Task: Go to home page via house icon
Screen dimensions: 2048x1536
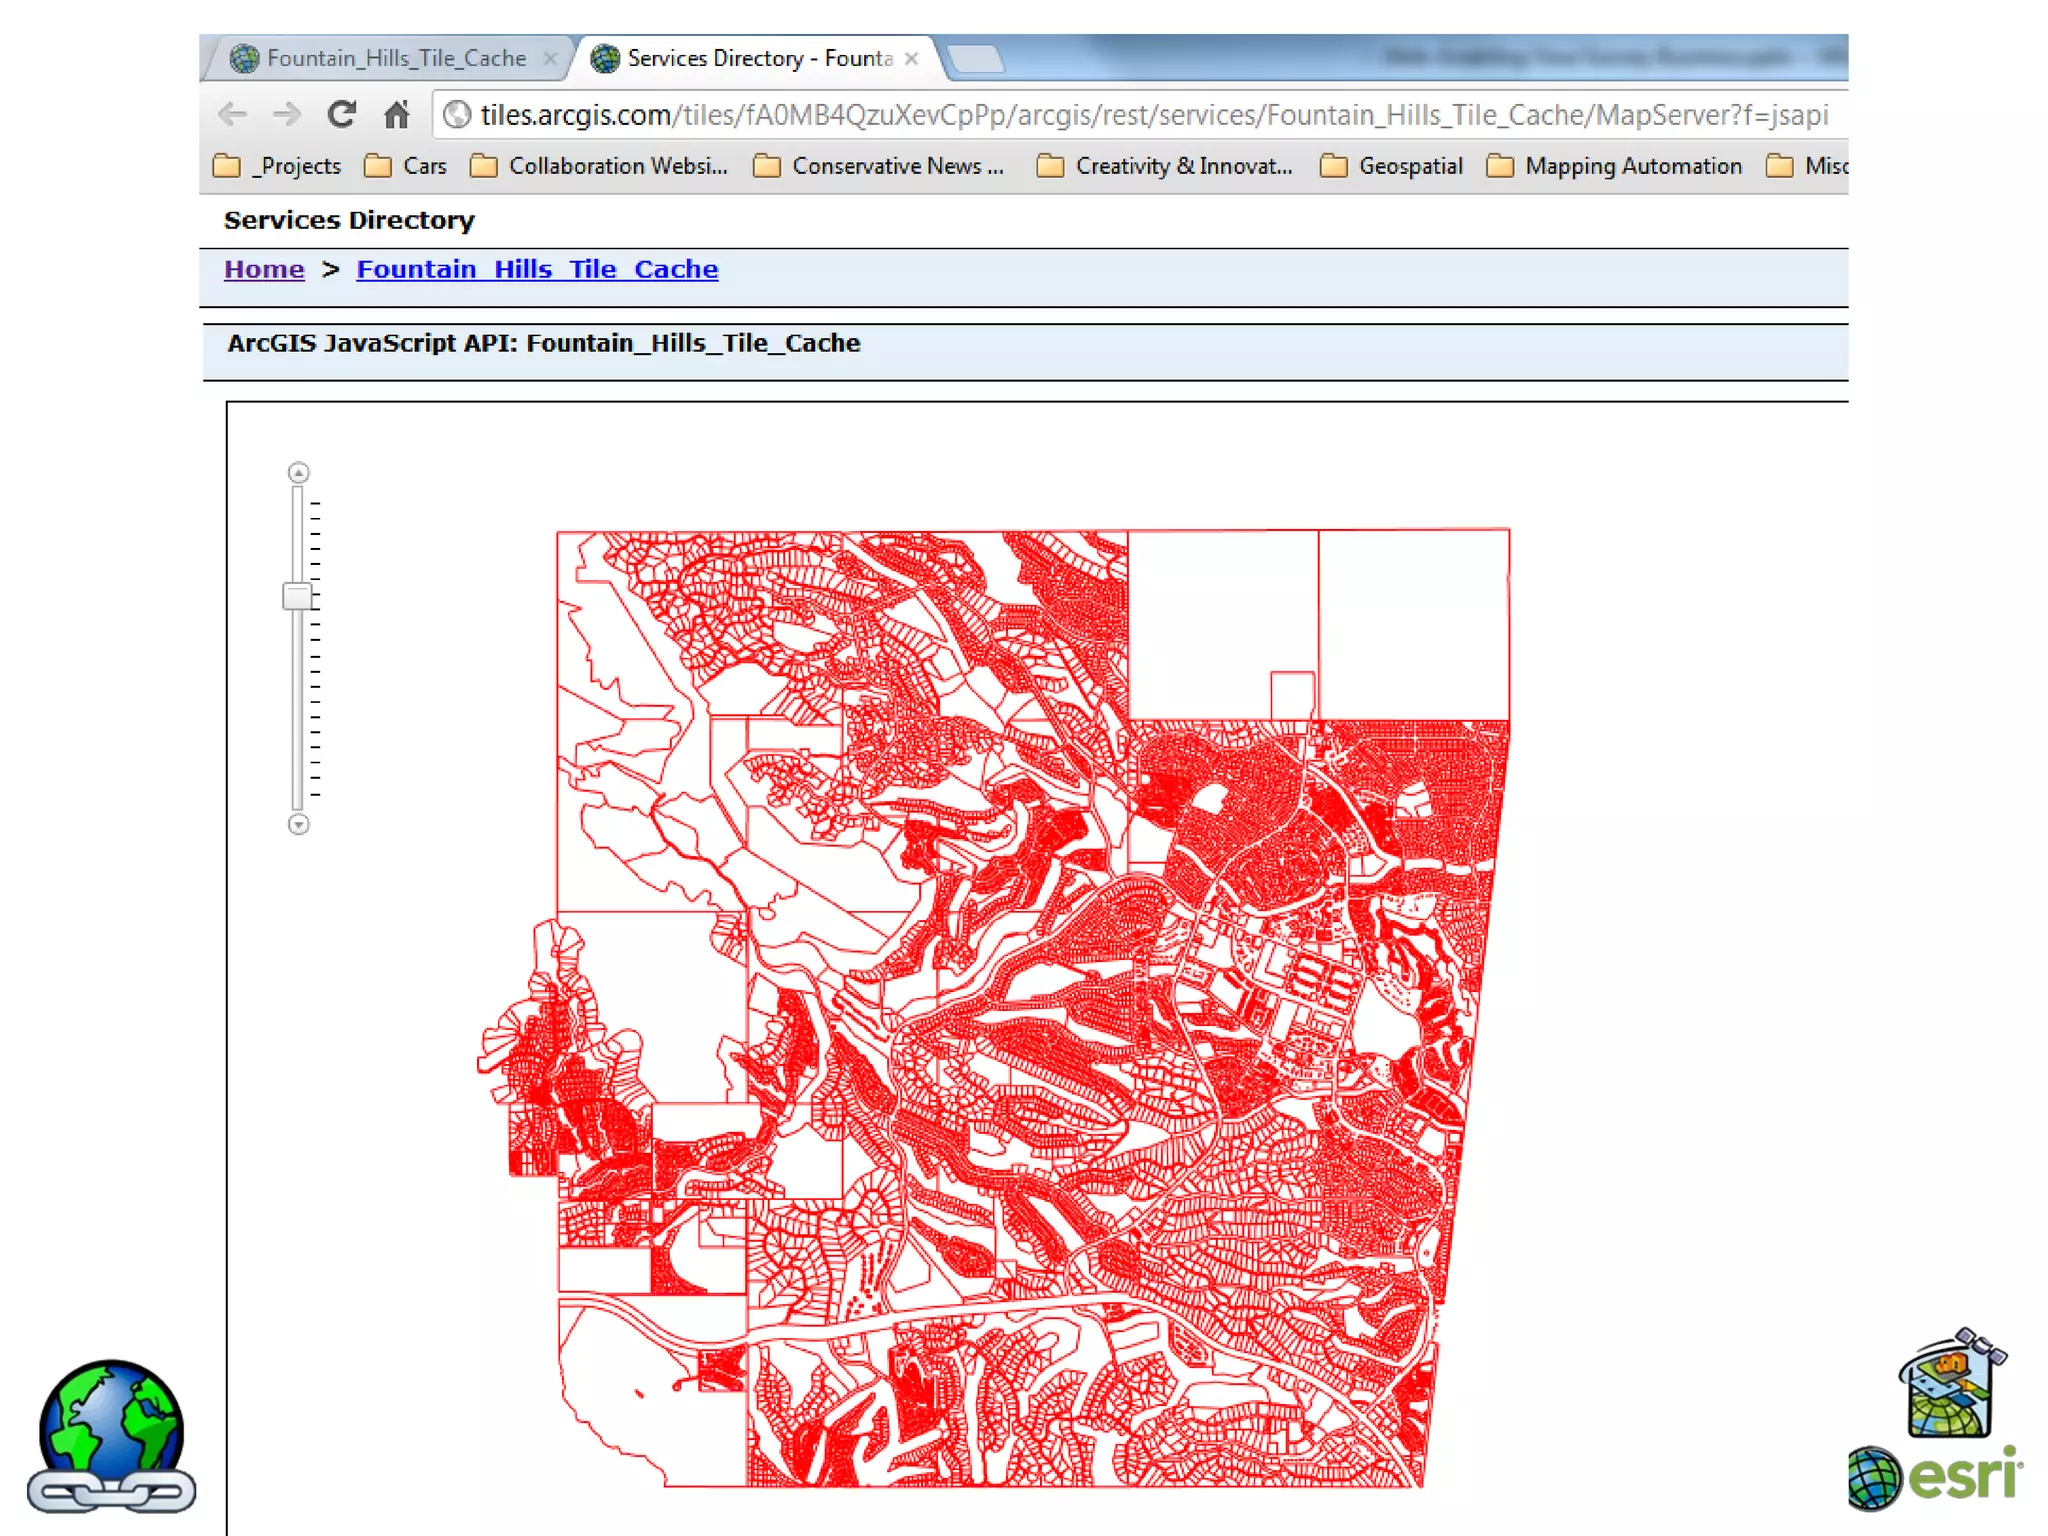Action: [397, 115]
